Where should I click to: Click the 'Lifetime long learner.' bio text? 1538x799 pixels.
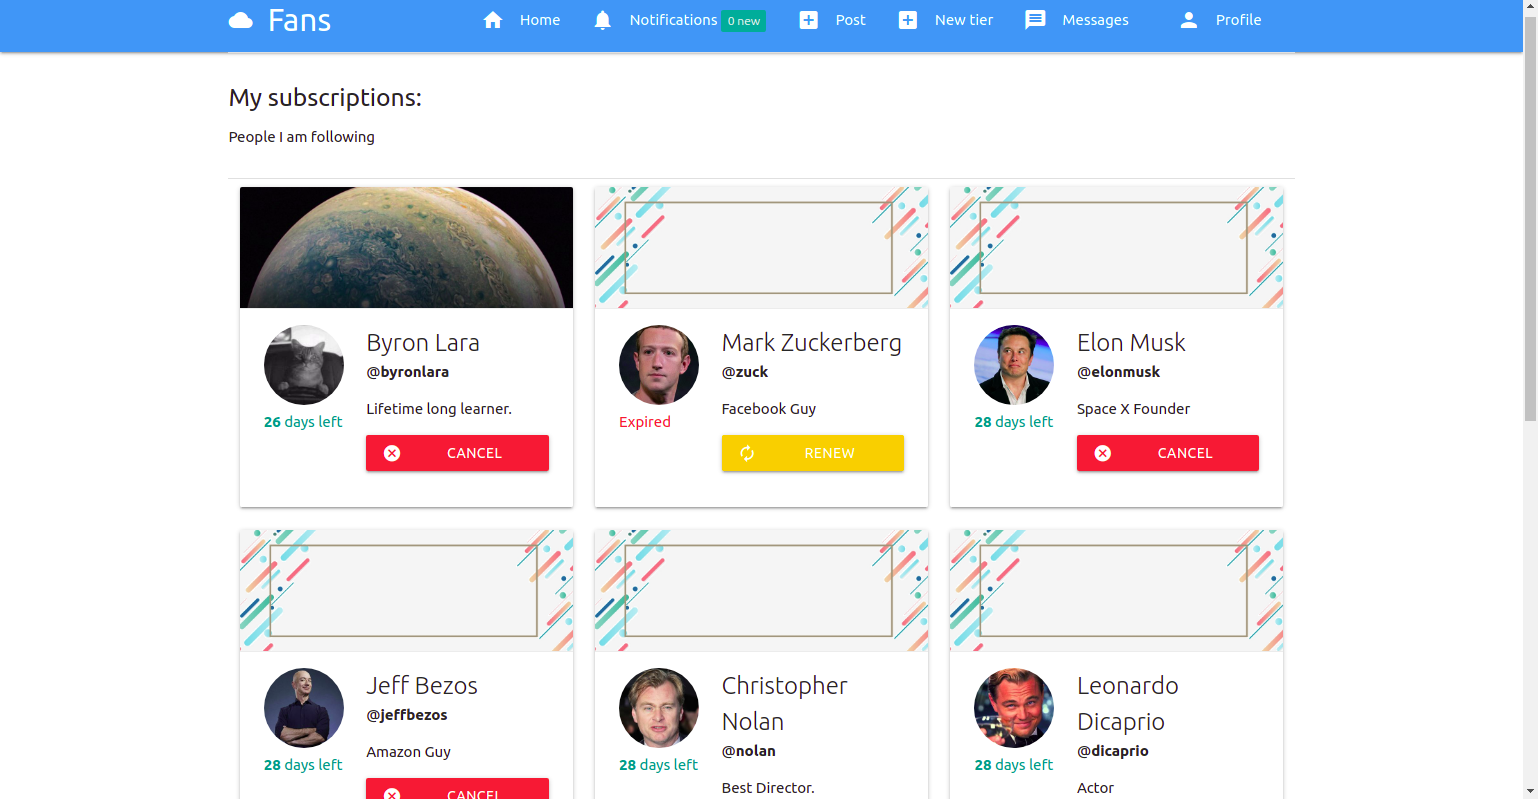click(439, 409)
